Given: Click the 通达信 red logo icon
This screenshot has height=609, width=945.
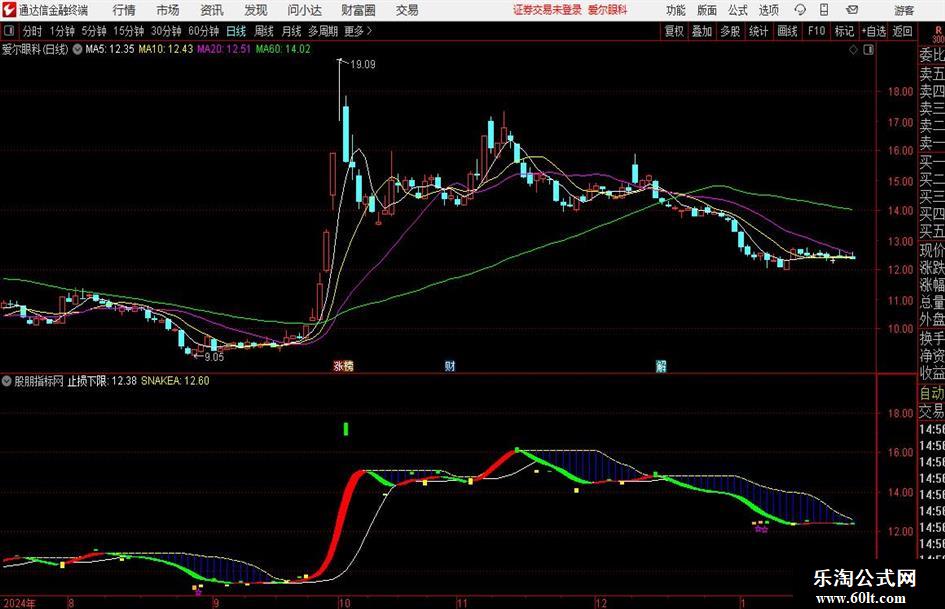Looking at the screenshot, I should (10, 10).
